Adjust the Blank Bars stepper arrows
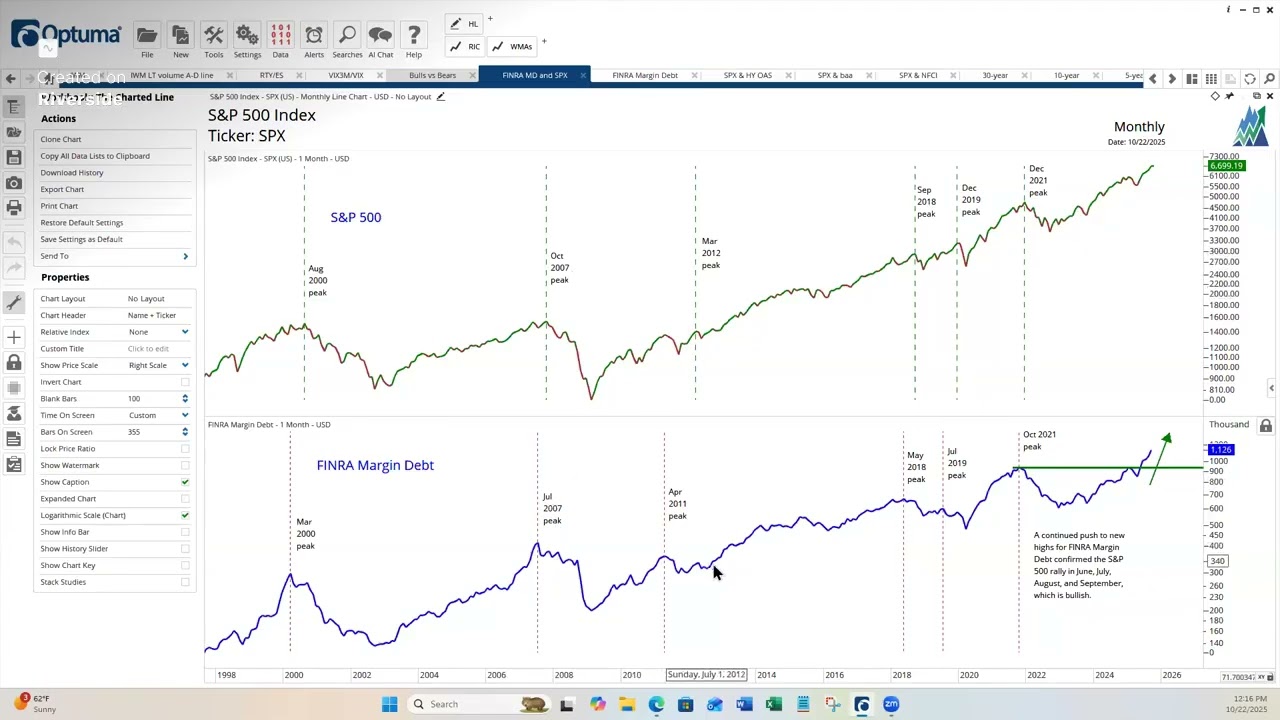The image size is (1280, 720). (x=185, y=399)
